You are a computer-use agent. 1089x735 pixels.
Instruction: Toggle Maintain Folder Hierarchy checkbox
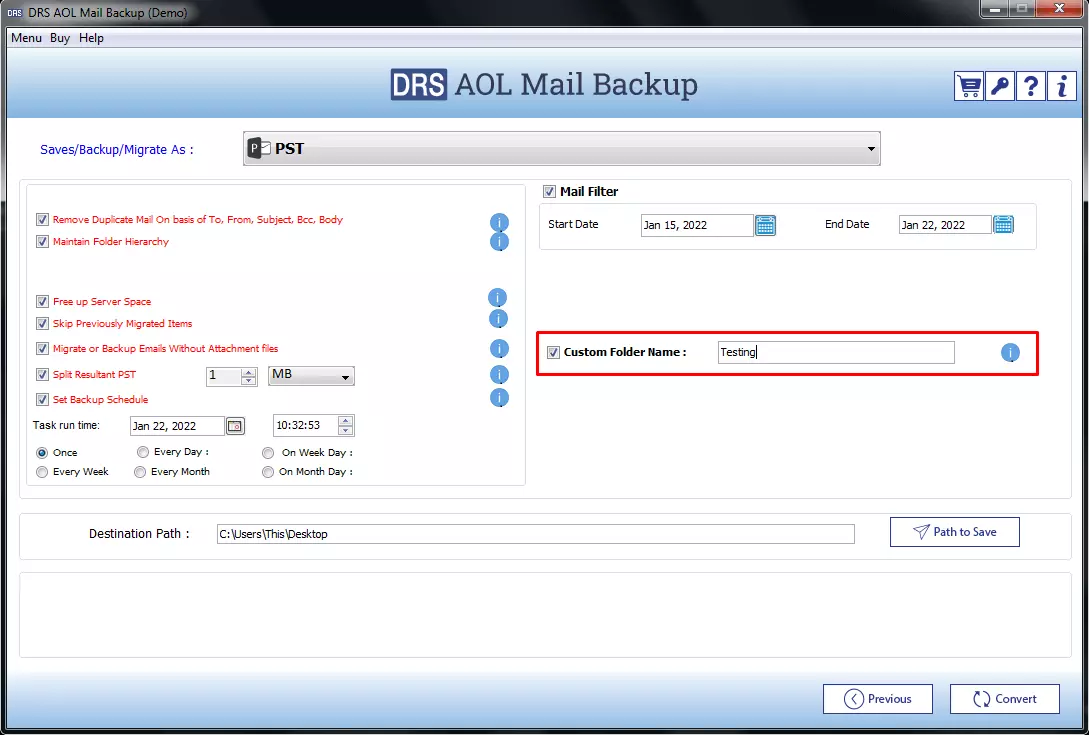[x=42, y=242]
